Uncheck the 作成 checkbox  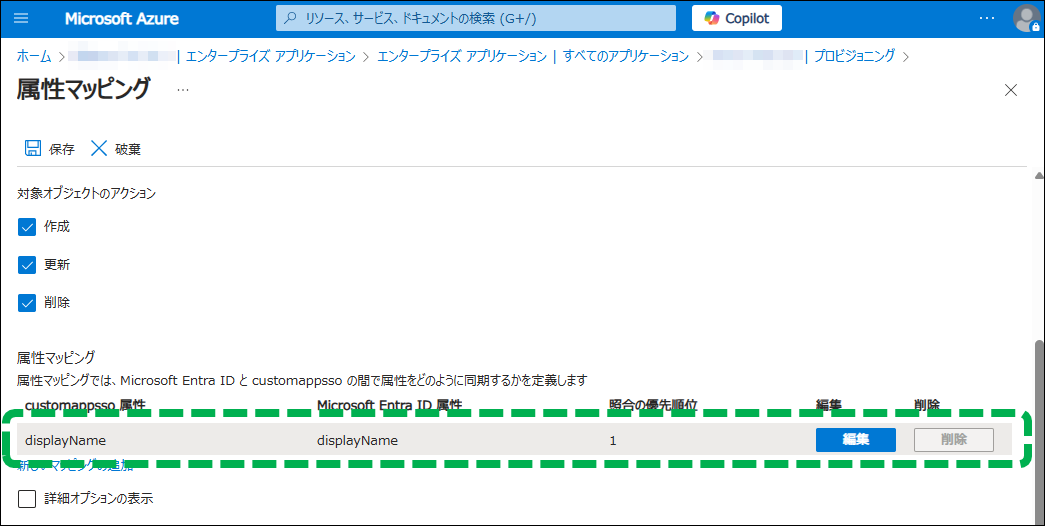(x=27, y=227)
